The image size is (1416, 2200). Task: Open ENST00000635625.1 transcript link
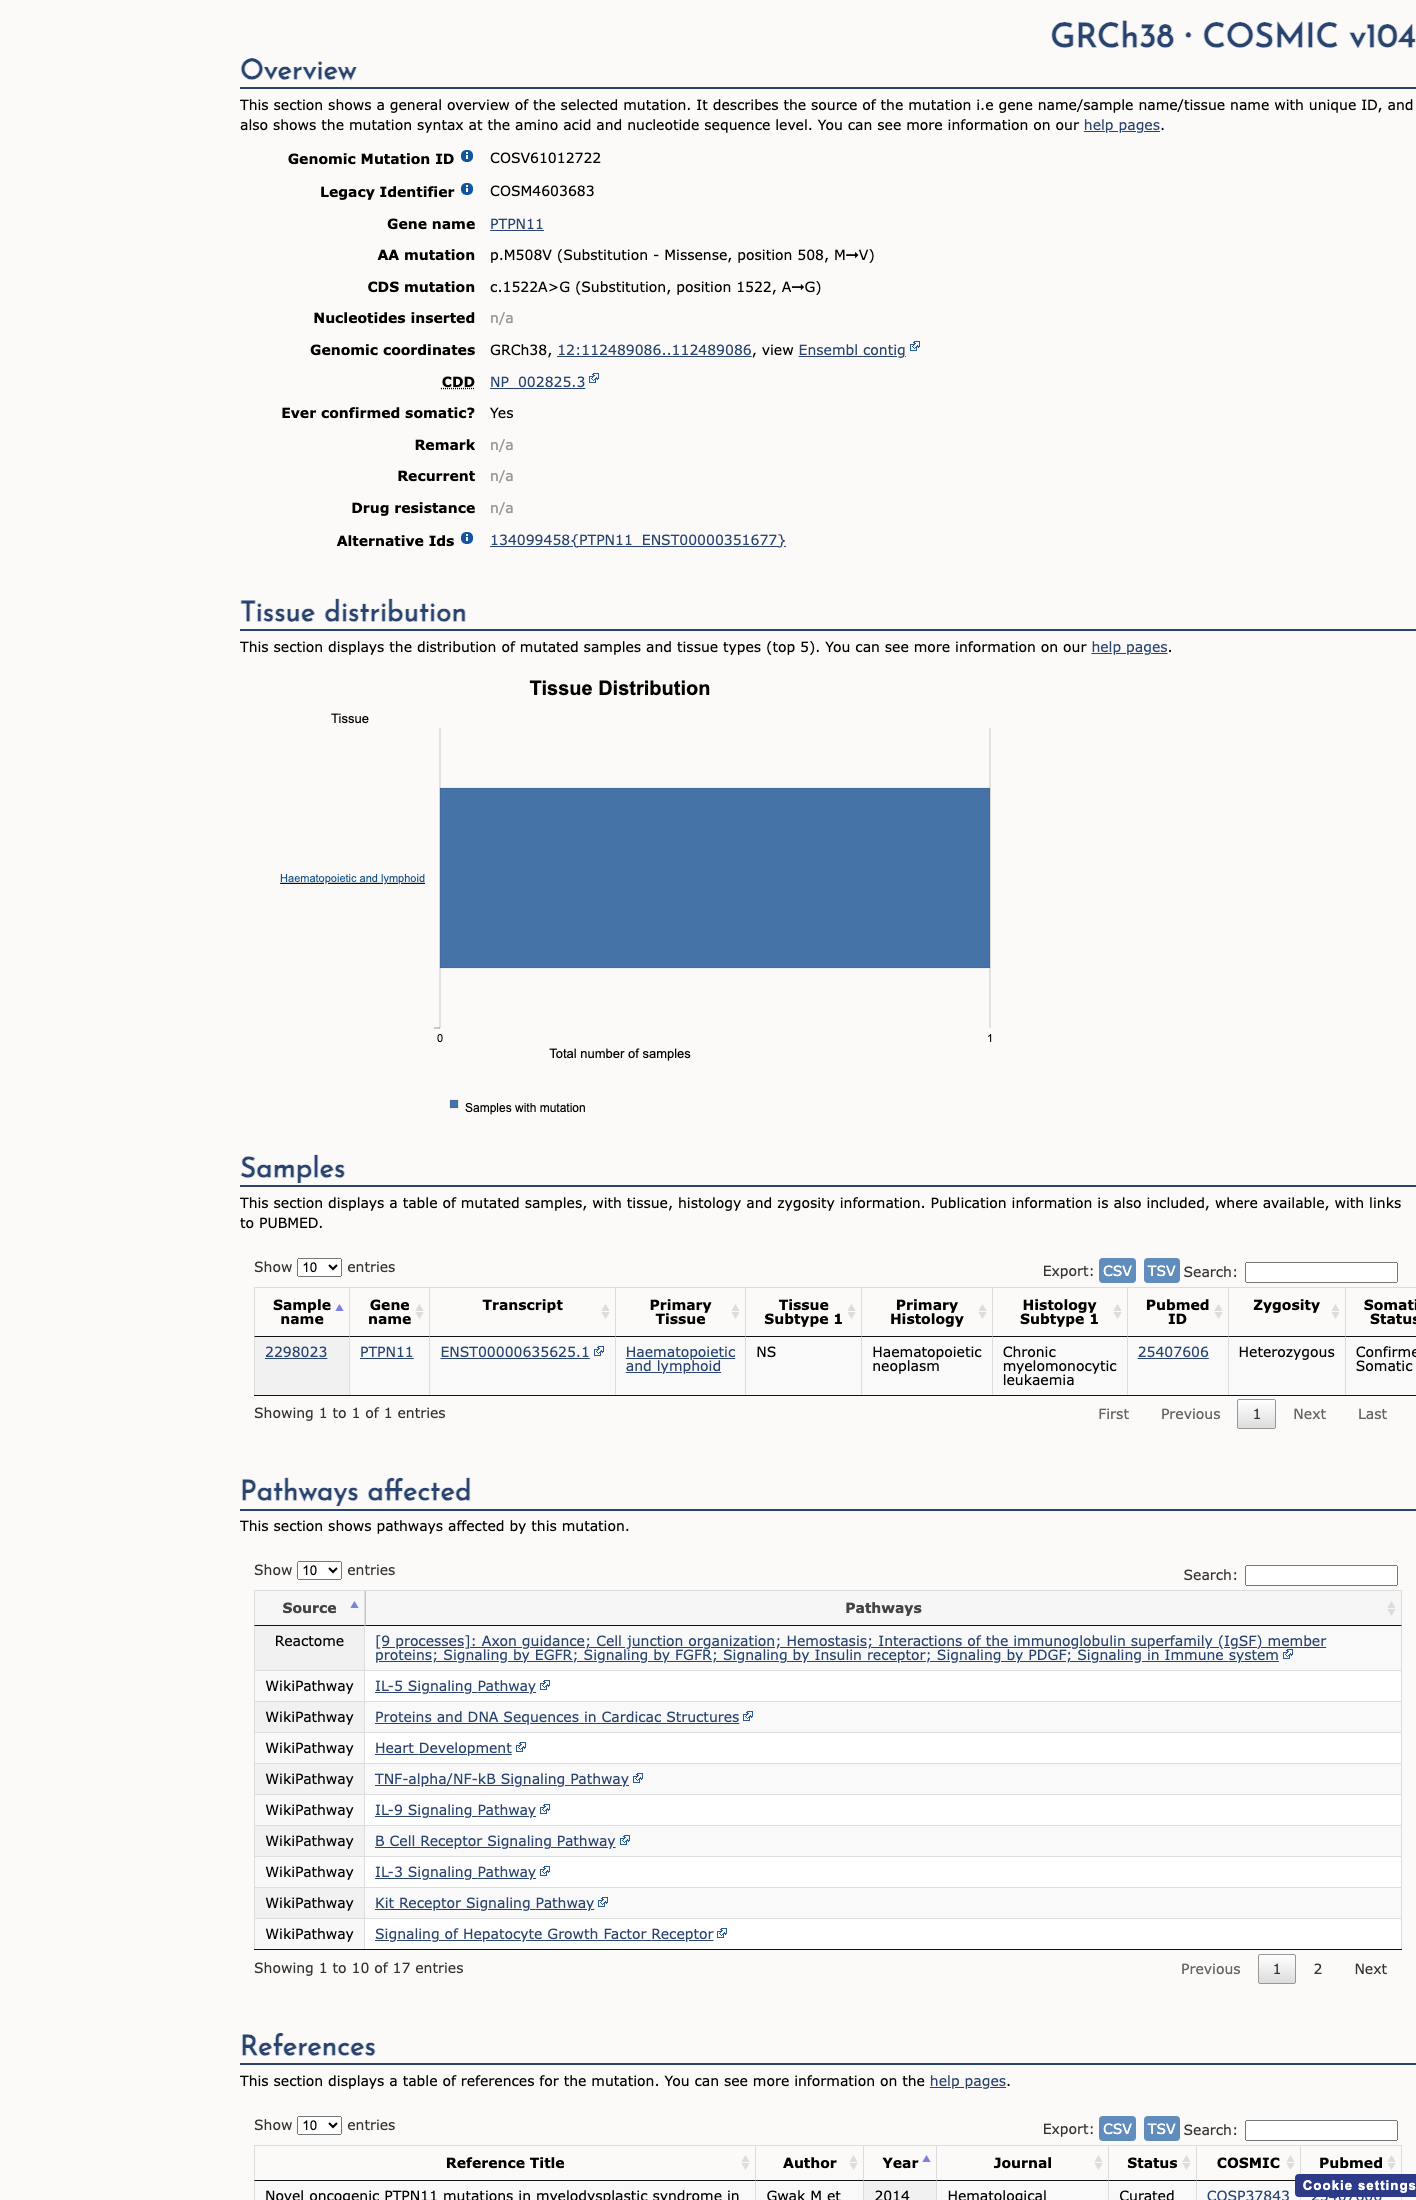tap(515, 1352)
